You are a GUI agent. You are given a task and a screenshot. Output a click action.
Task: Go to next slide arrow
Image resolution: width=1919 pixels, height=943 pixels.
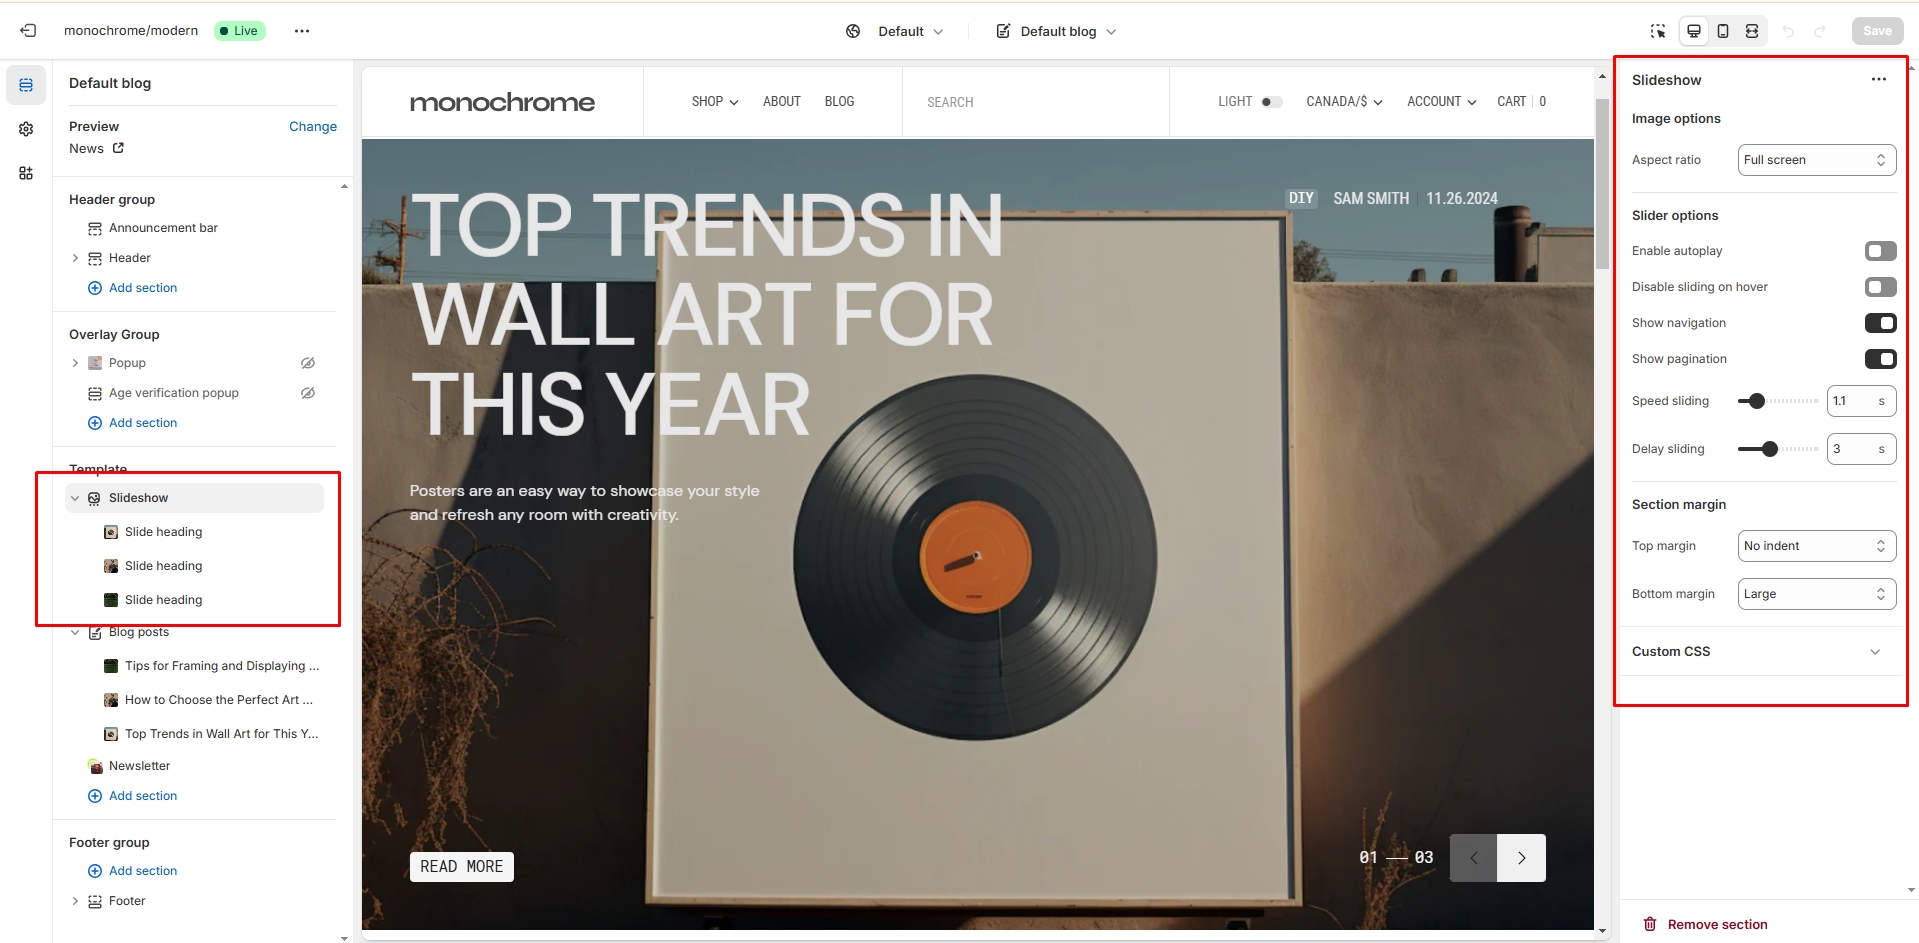(x=1521, y=858)
